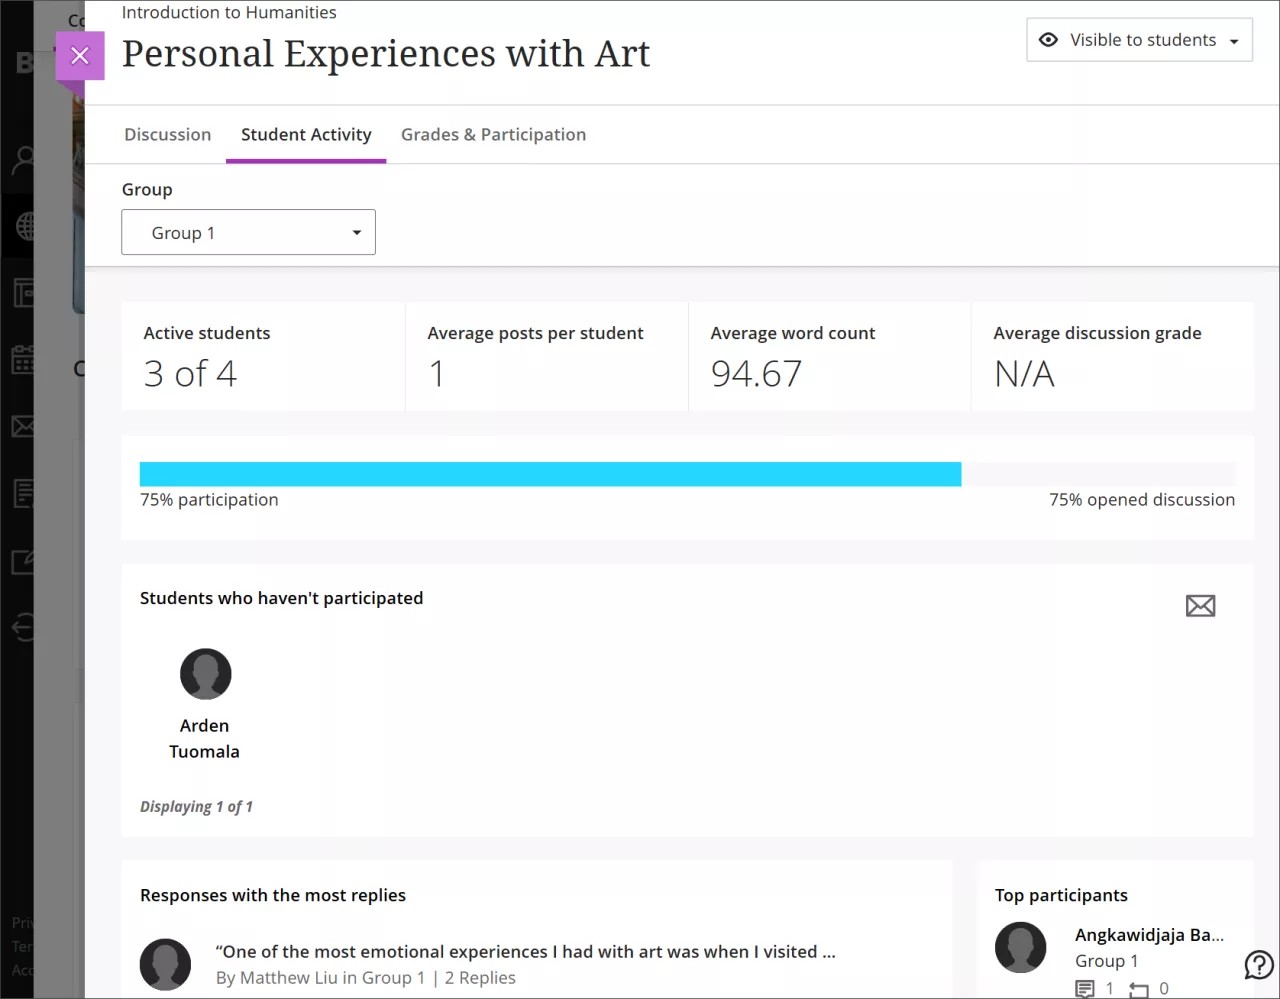Click Arden Tuomala's profile avatar
1280x999 pixels.
point(205,673)
